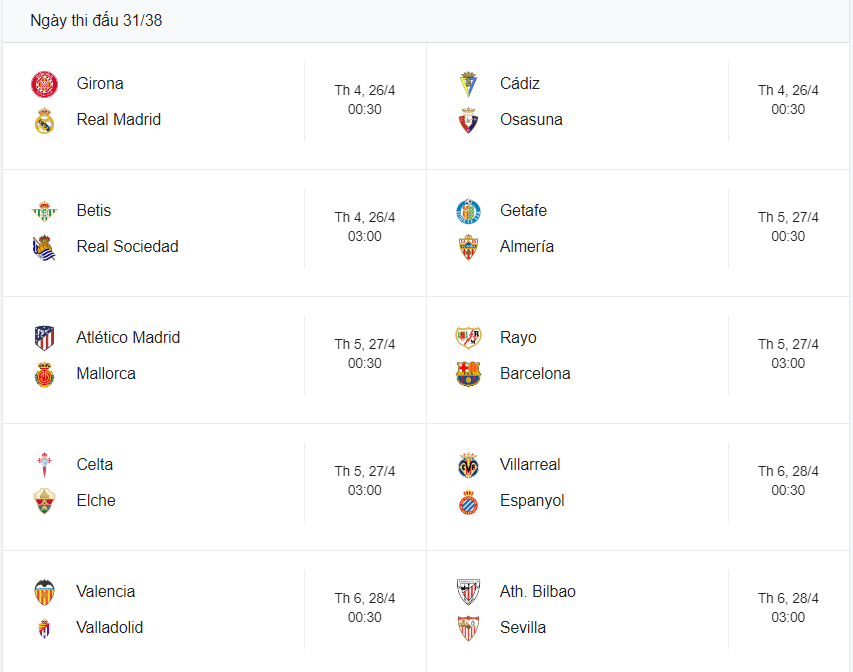Select the Girona vs Real Madrid fixture
Image resolution: width=853 pixels, height=672 pixels.
coord(213,101)
